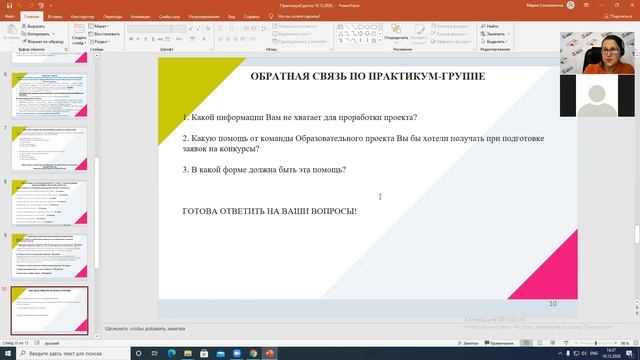
Task: Click question 3 'В какой форме должна быть эта помощь?'
Action: 264,170
